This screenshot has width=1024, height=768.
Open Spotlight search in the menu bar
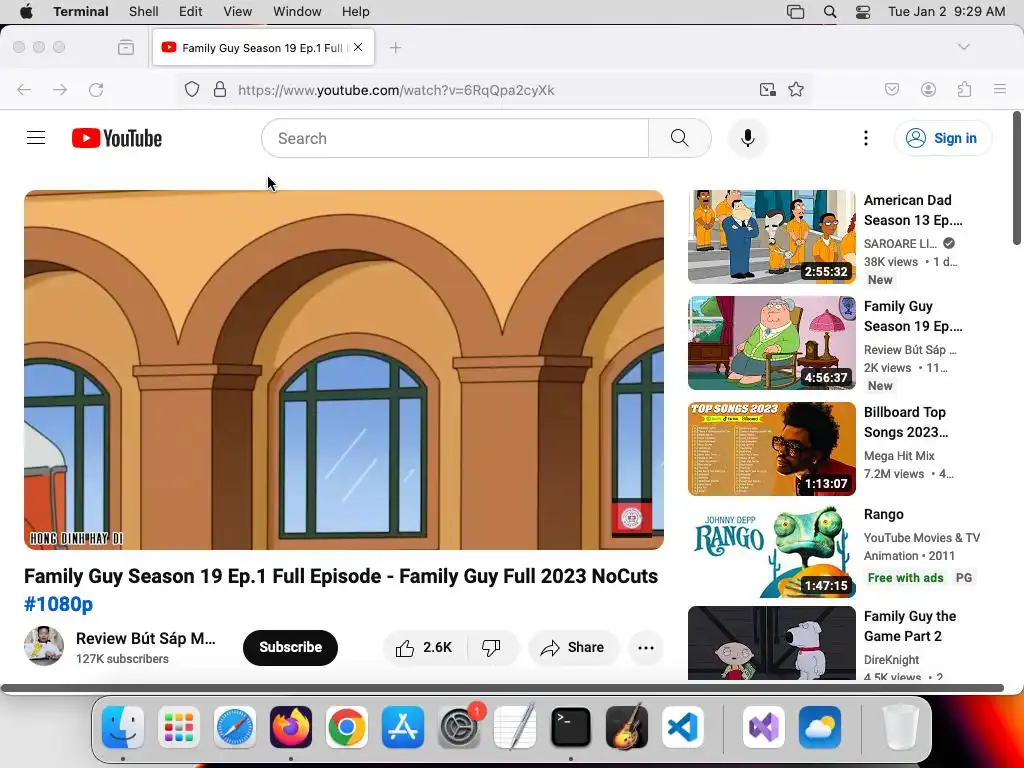point(830,12)
